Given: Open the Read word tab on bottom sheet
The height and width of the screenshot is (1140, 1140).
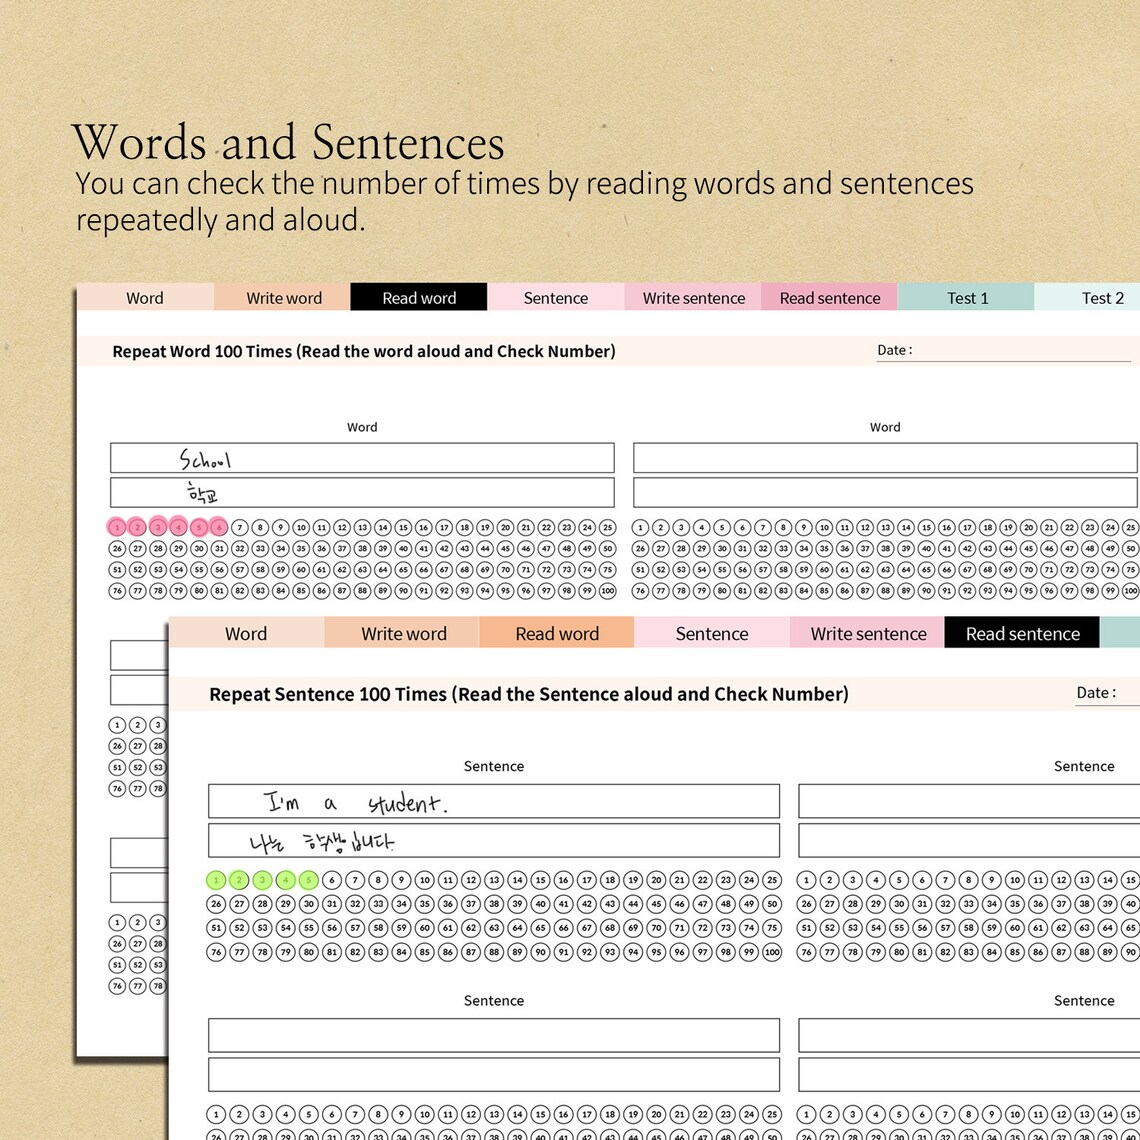Looking at the screenshot, I should click(x=557, y=633).
